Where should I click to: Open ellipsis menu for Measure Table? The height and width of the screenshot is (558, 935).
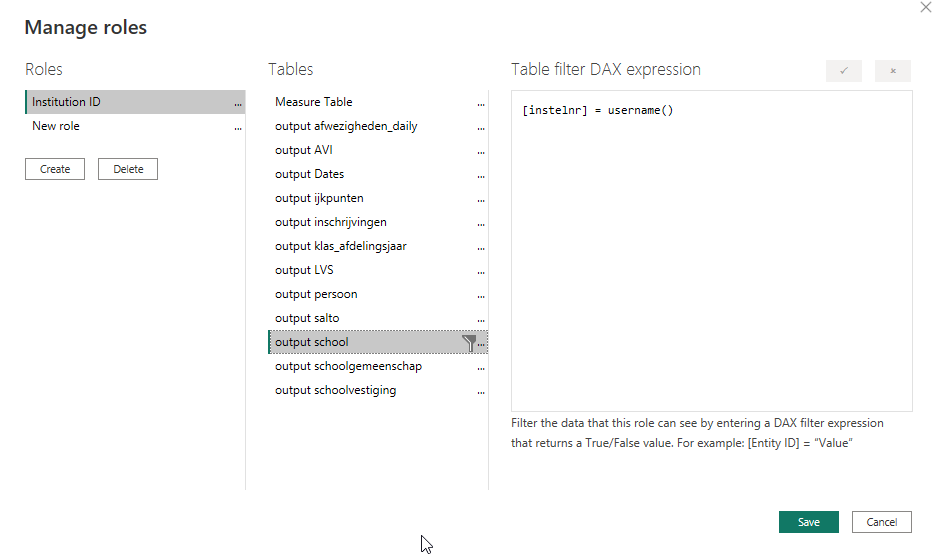tap(481, 104)
